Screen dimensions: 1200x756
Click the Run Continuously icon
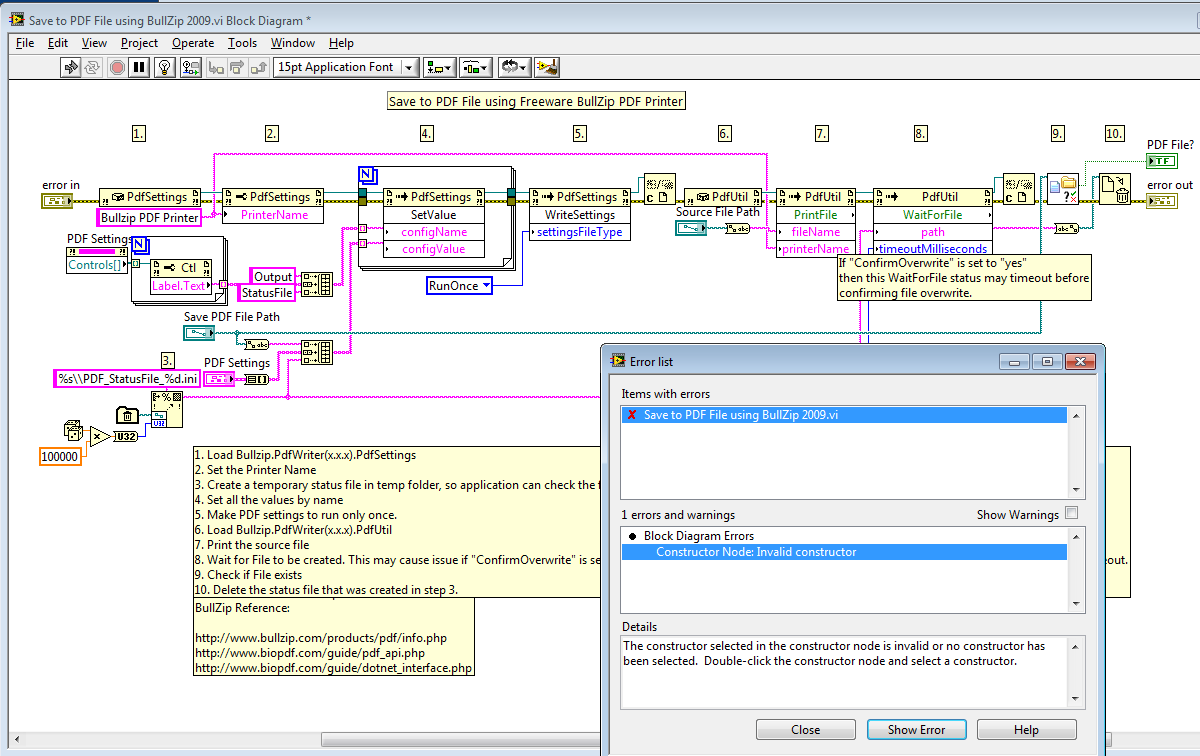coord(94,67)
